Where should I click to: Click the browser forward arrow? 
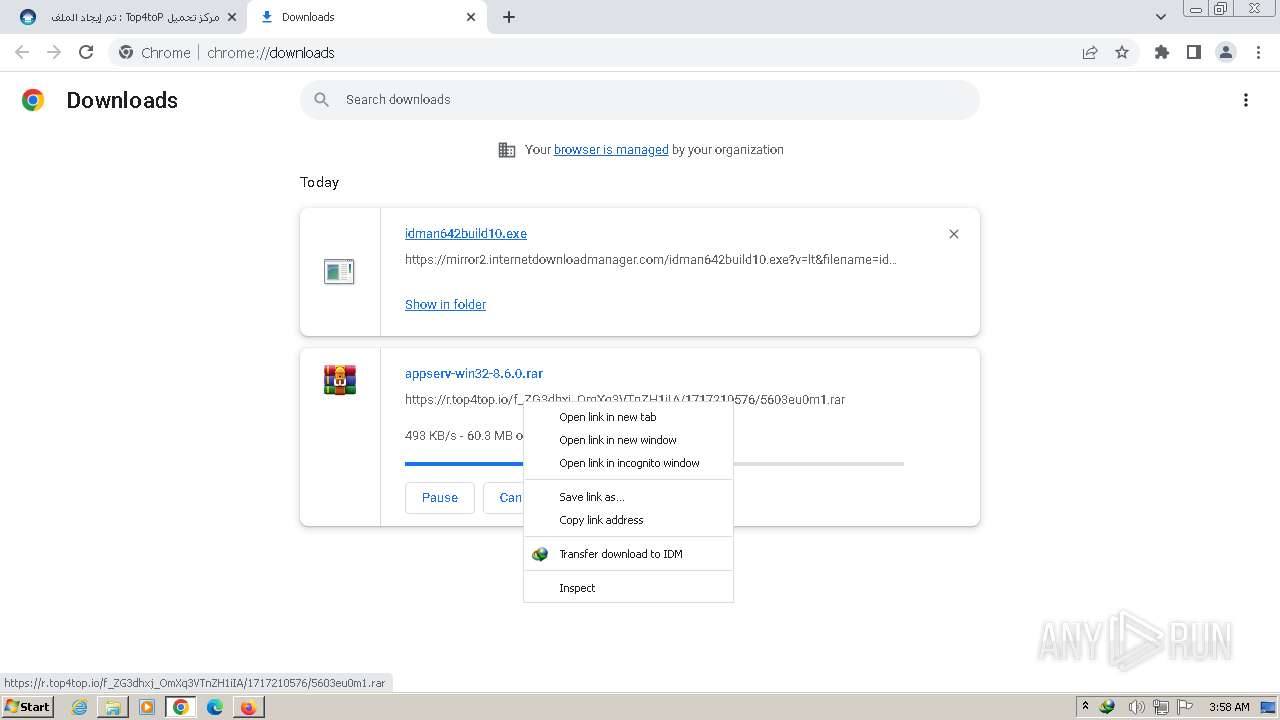point(54,52)
